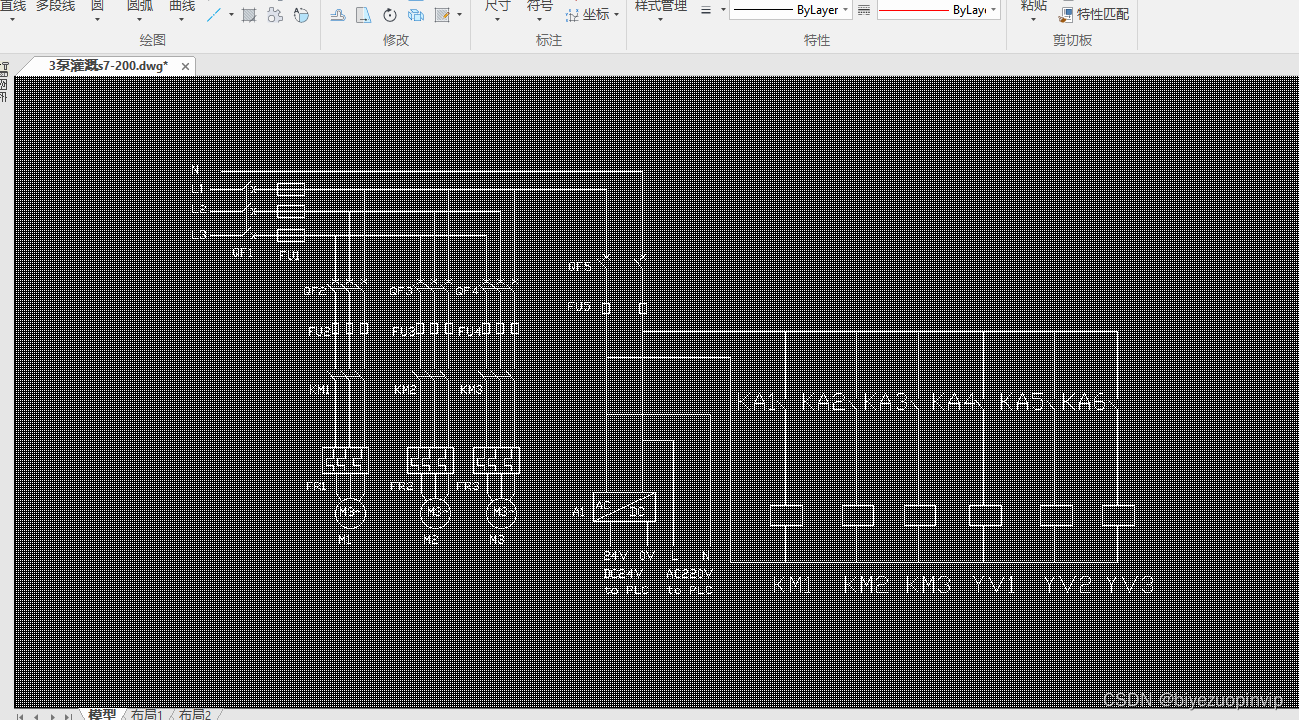Click the first Modify panel icon
The image size is (1299, 720).
tap(338, 15)
